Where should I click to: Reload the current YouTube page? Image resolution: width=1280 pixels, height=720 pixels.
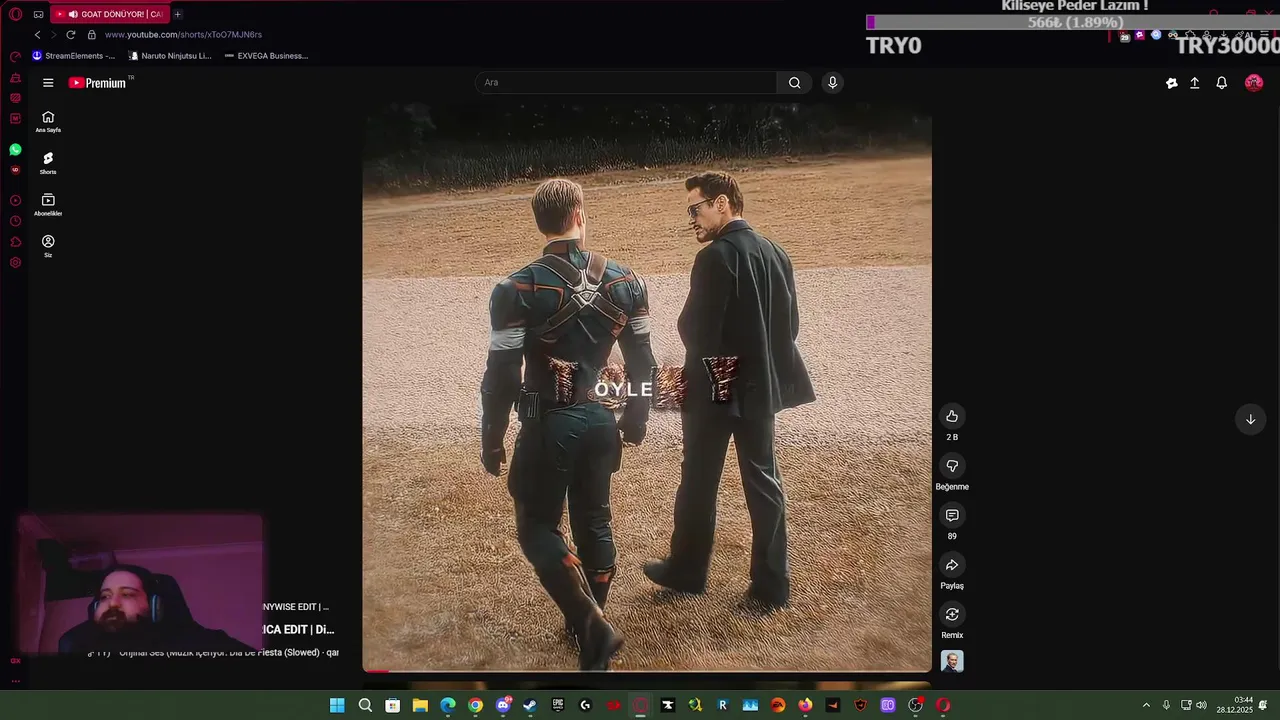[70, 34]
